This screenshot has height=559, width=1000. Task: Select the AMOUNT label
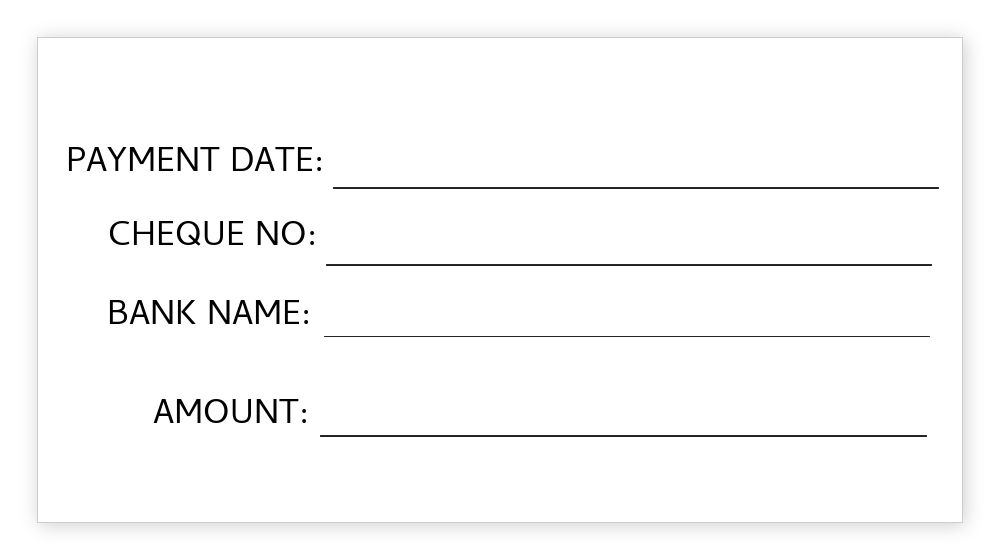click(x=230, y=411)
